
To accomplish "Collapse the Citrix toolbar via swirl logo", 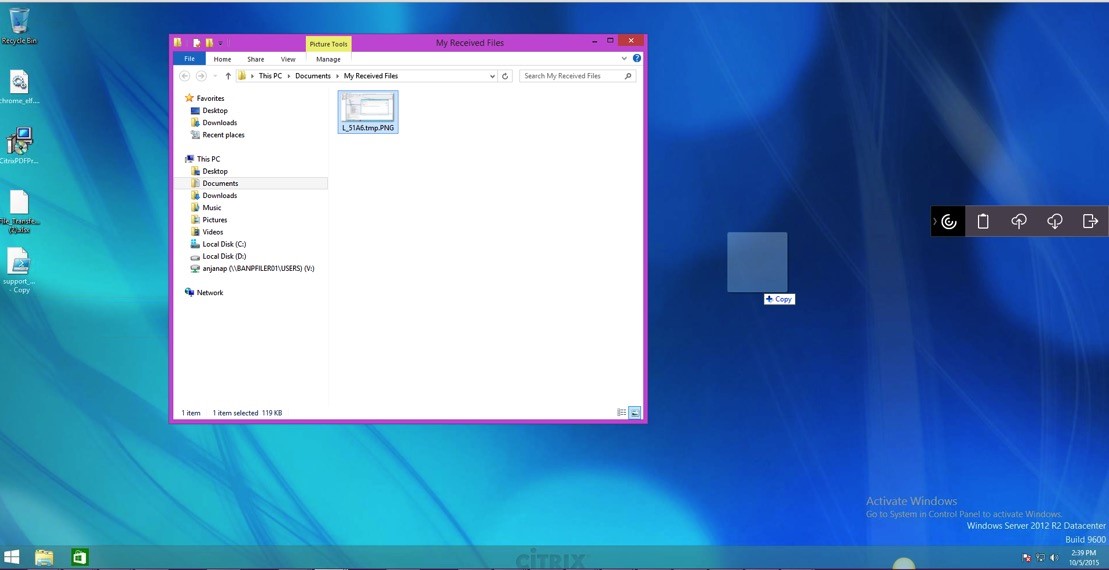I will [949, 221].
